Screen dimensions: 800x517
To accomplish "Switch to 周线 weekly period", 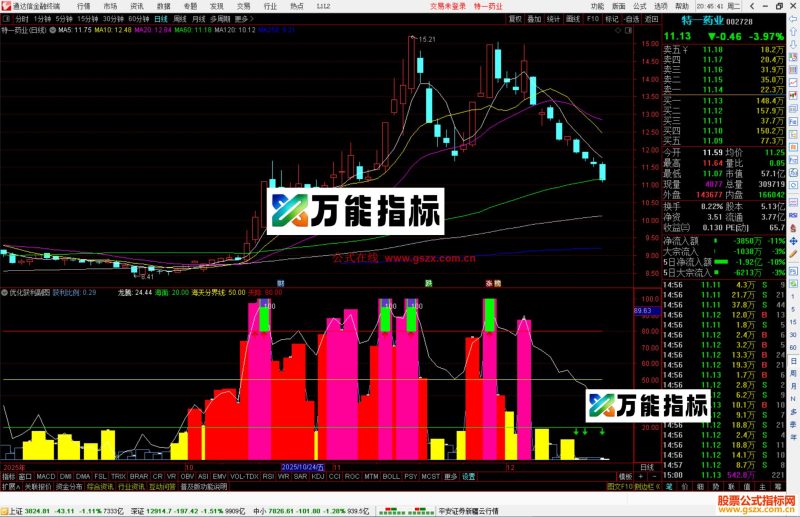I will [x=180, y=19].
